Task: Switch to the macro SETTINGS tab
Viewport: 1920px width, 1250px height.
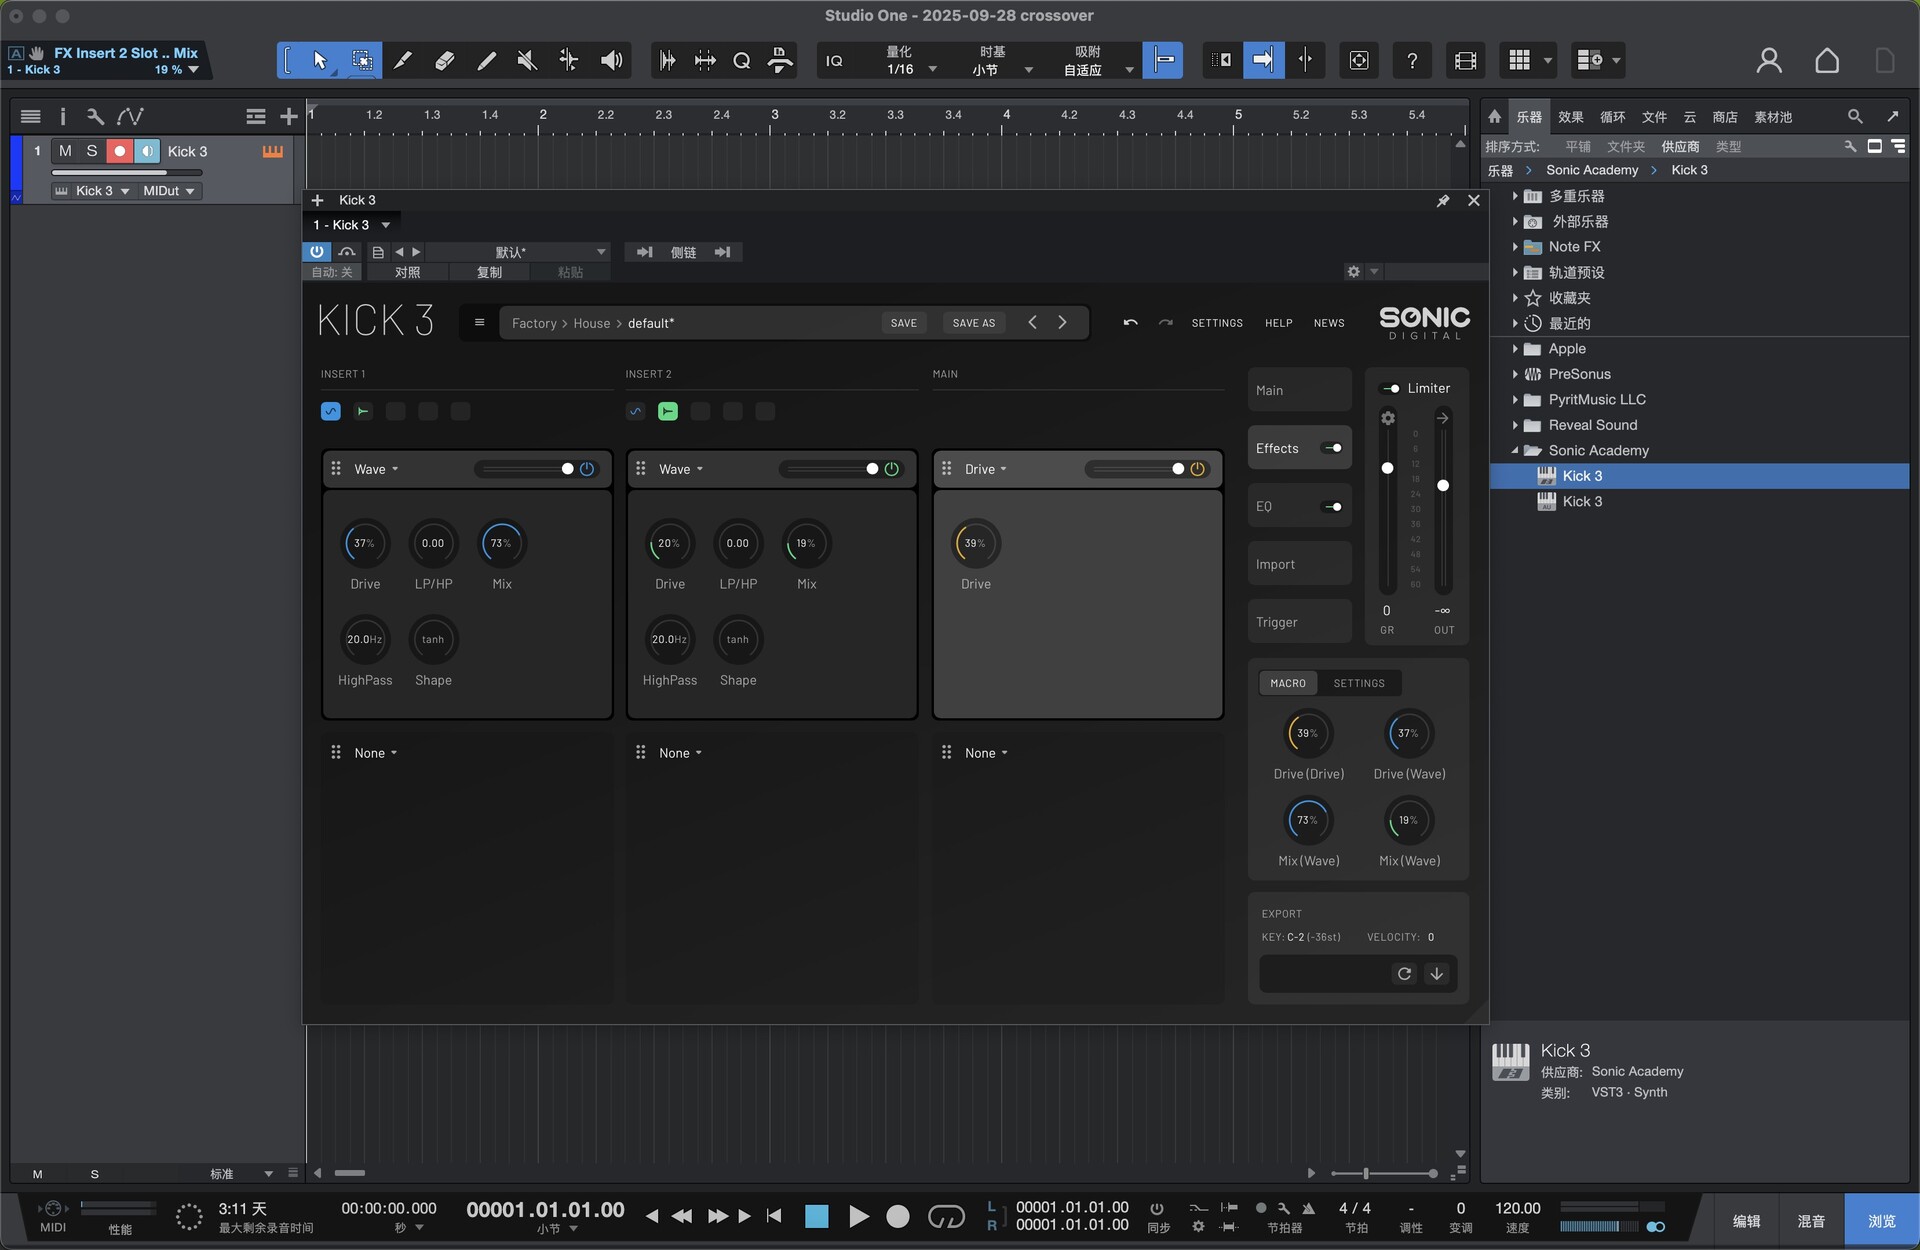Action: pyautogui.click(x=1359, y=683)
